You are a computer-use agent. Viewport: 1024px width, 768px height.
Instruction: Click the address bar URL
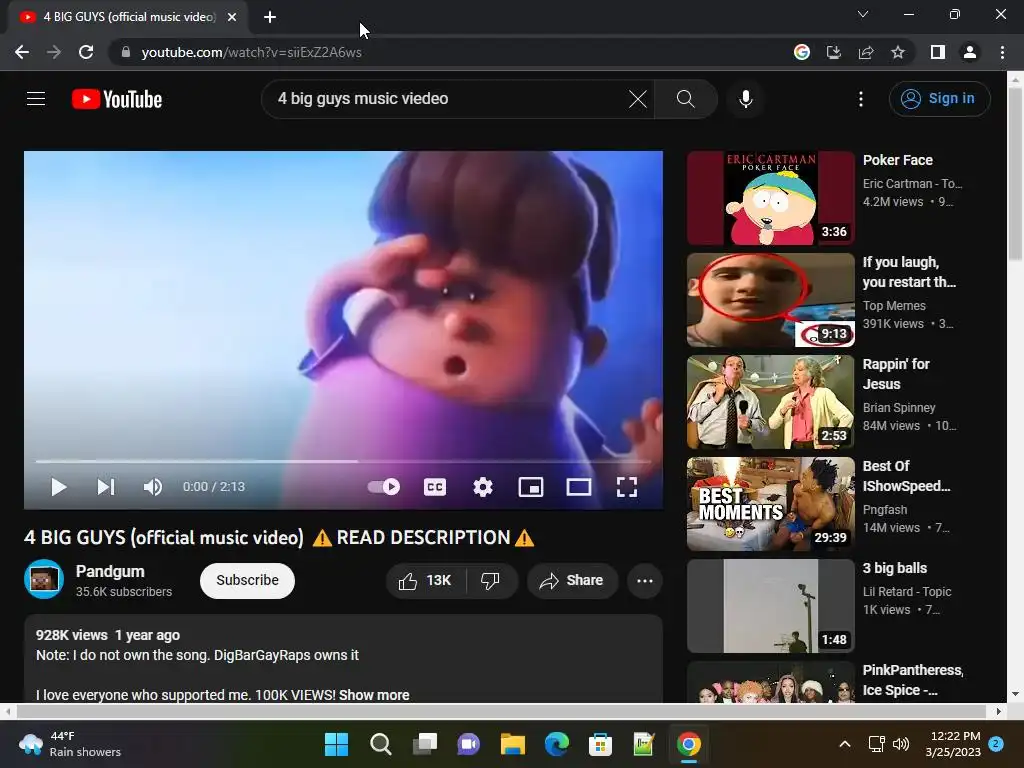[x=251, y=52]
